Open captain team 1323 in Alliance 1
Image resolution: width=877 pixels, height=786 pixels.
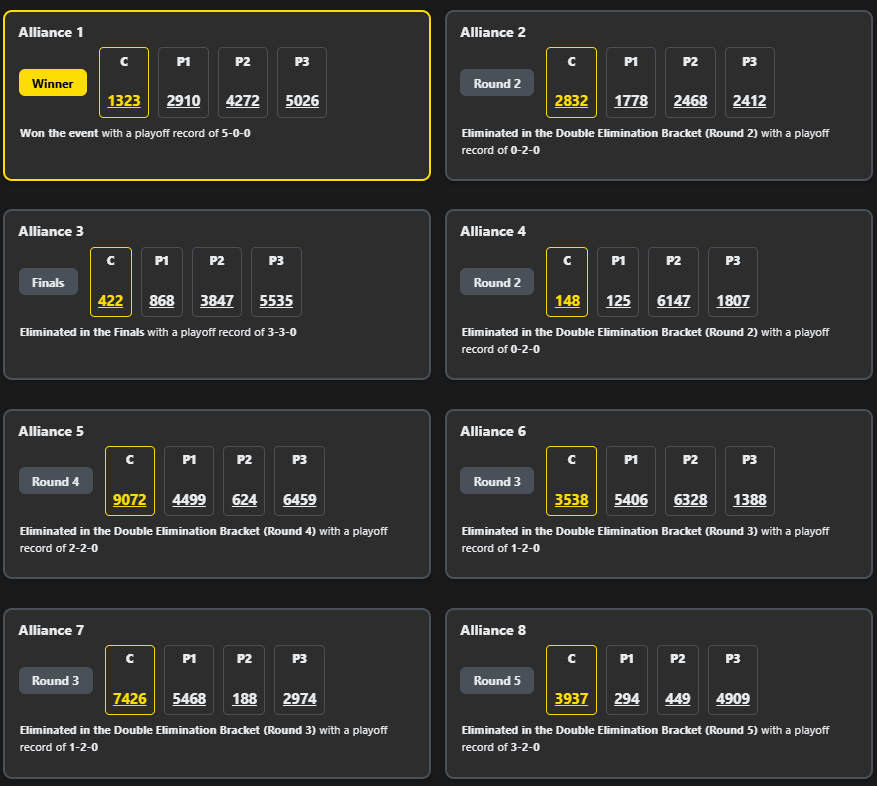click(x=124, y=101)
